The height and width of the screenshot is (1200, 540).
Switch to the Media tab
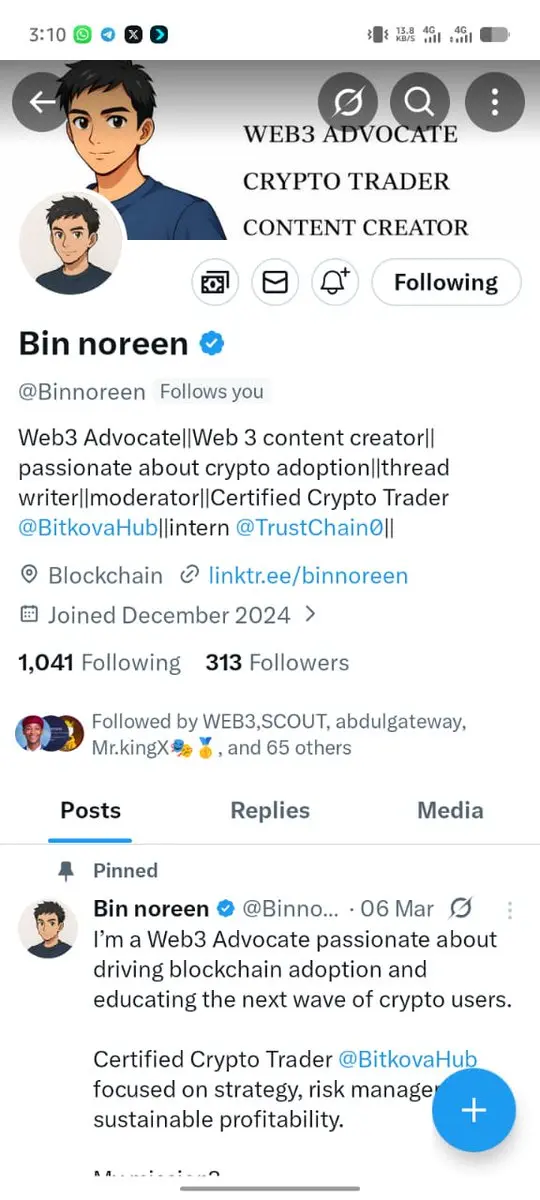(x=450, y=810)
